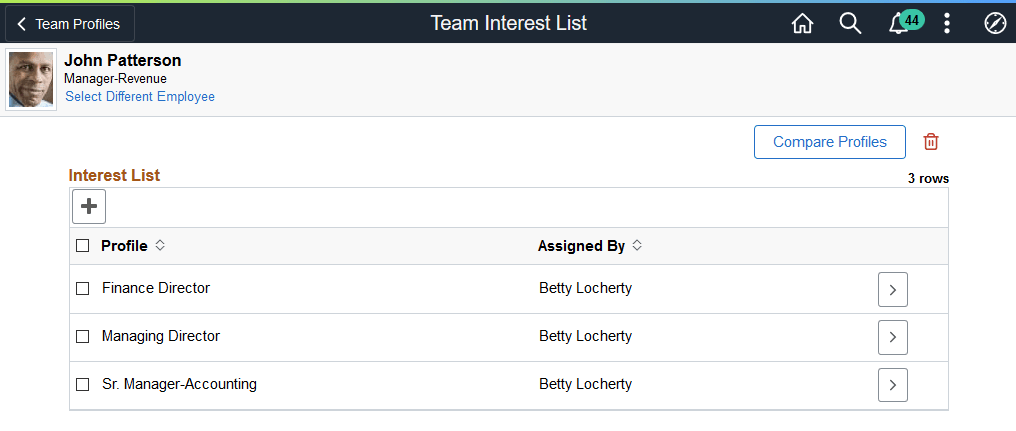Sort by Profile column arrows
This screenshot has width=1016, height=431.
click(160, 246)
